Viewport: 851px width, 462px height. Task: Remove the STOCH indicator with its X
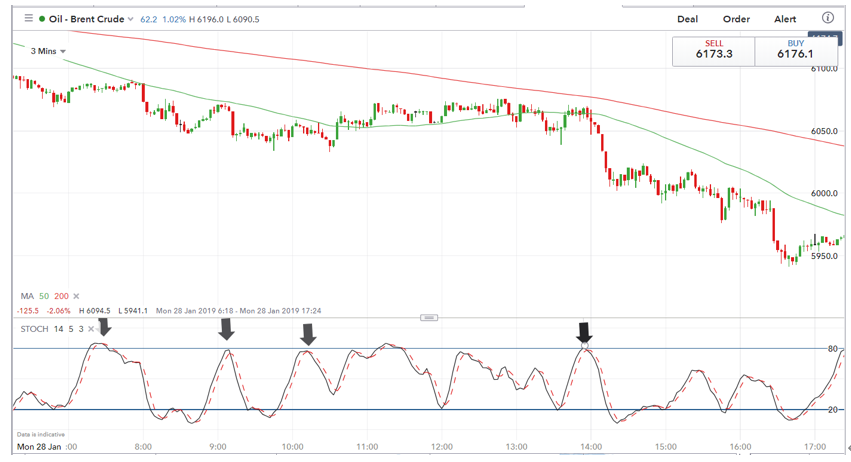tap(91, 328)
